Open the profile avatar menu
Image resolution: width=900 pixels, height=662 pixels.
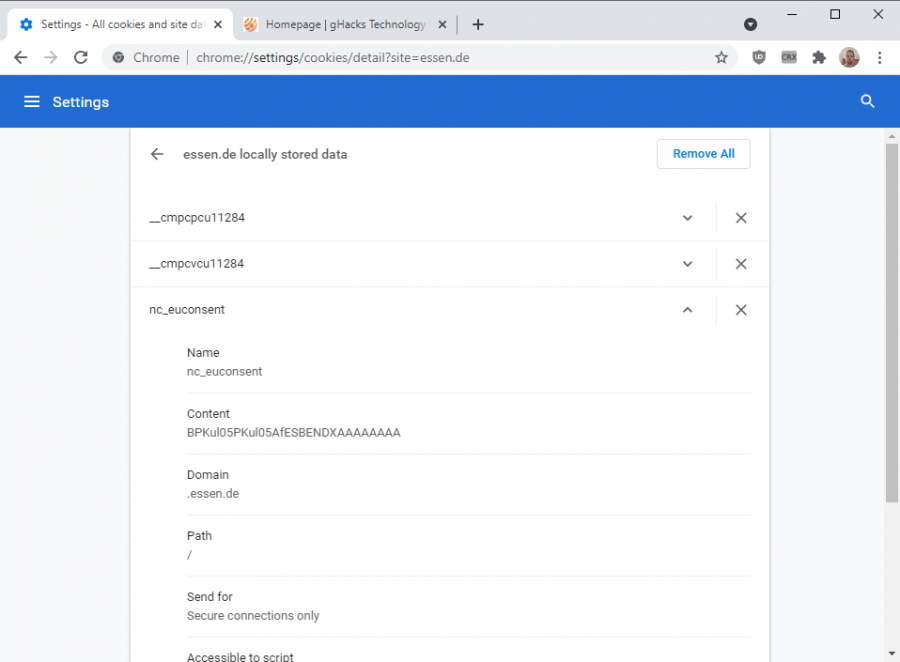[x=849, y=57]
